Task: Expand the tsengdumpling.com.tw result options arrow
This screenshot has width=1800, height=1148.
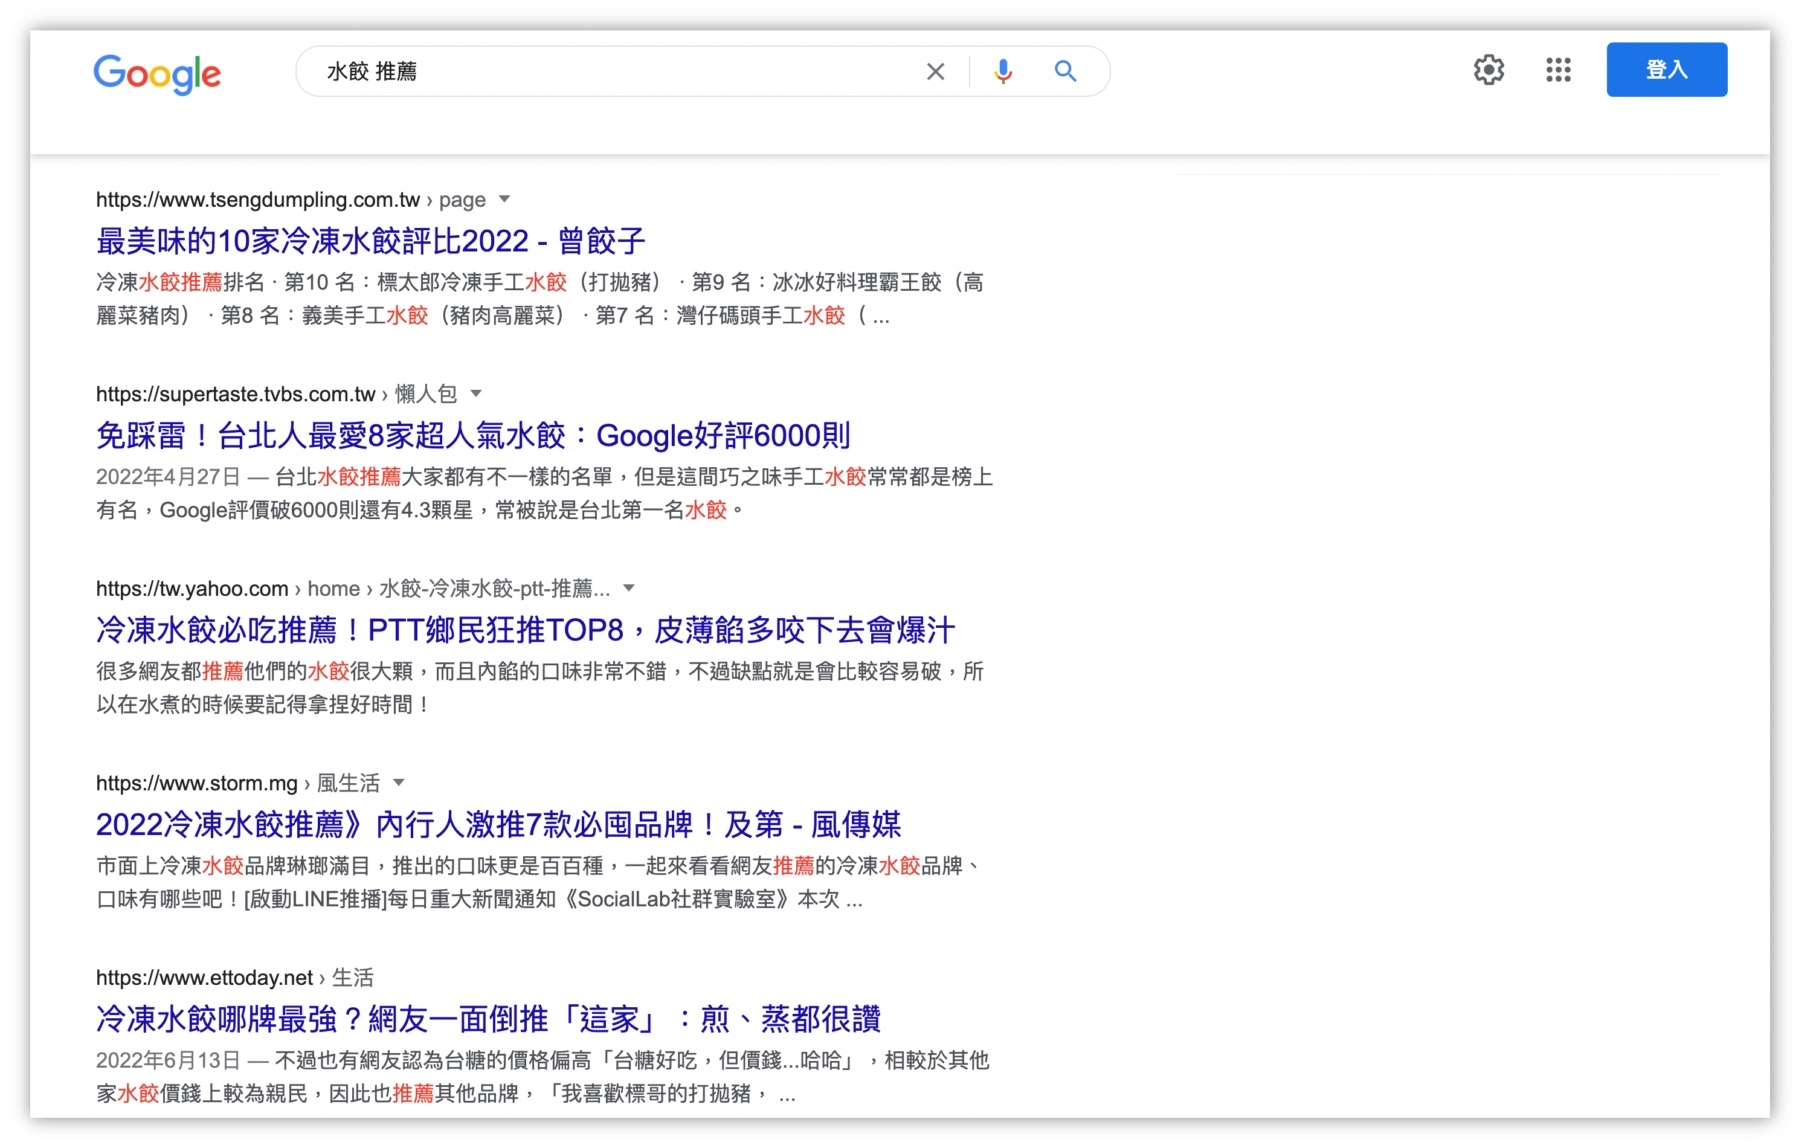Action: 505,199
